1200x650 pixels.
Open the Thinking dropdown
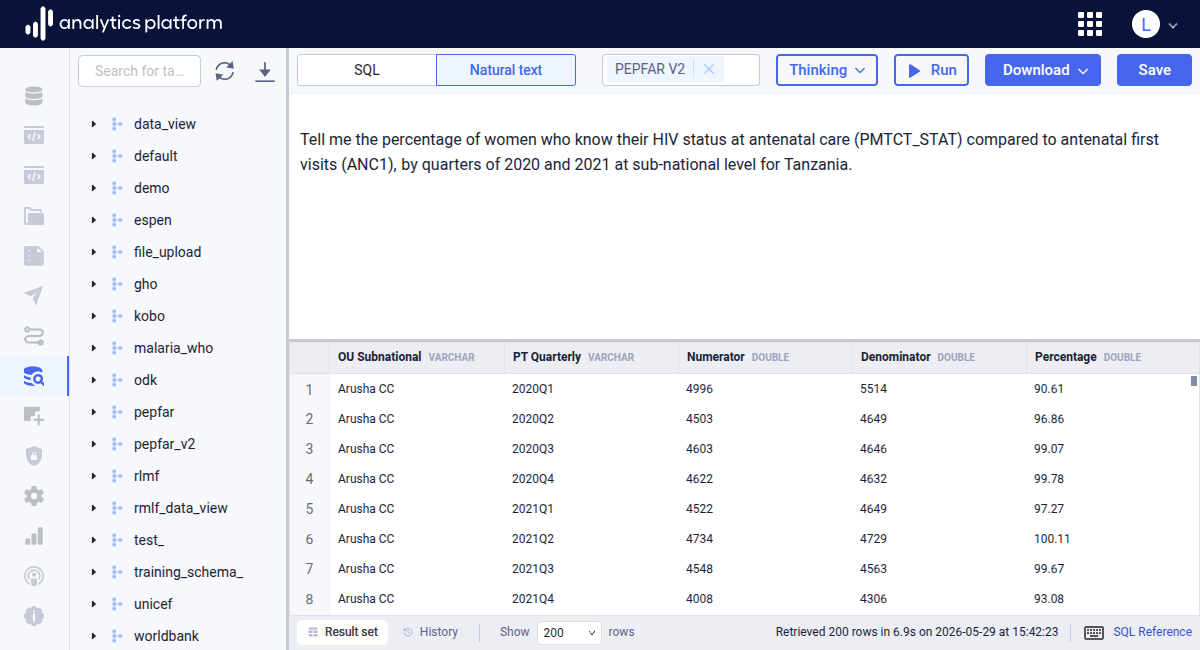pyautogui.click(x=827, y=70)
